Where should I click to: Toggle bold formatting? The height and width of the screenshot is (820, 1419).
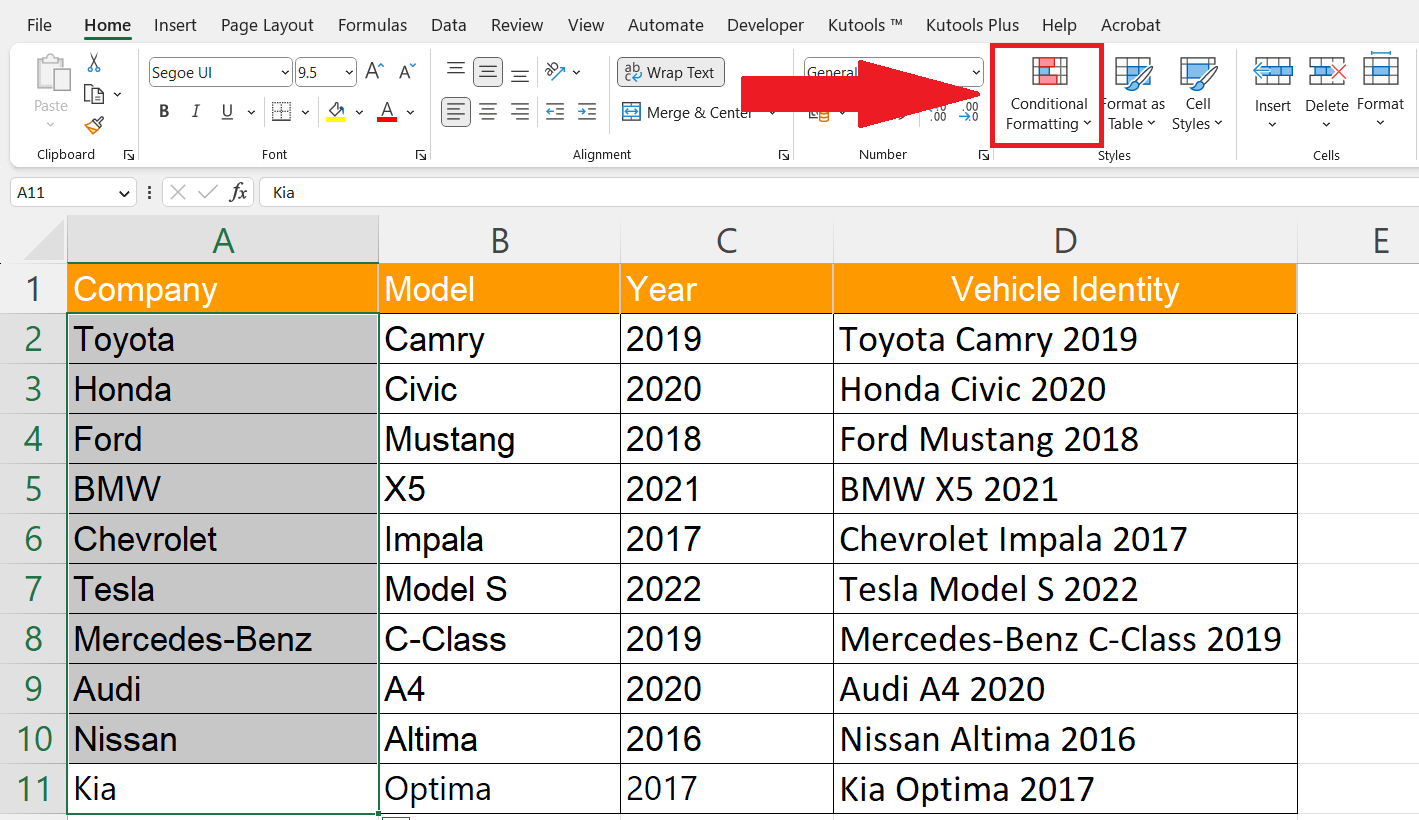tap(163, 111)
